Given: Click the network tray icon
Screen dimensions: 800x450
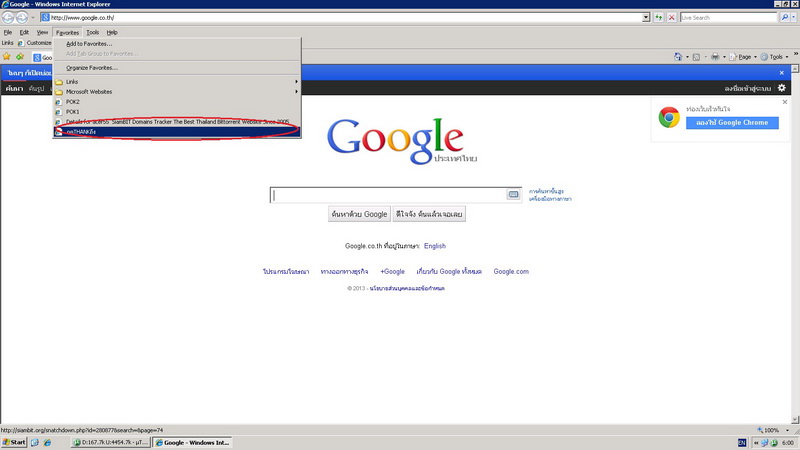Looking at the screenshot, I should [765, 443].
